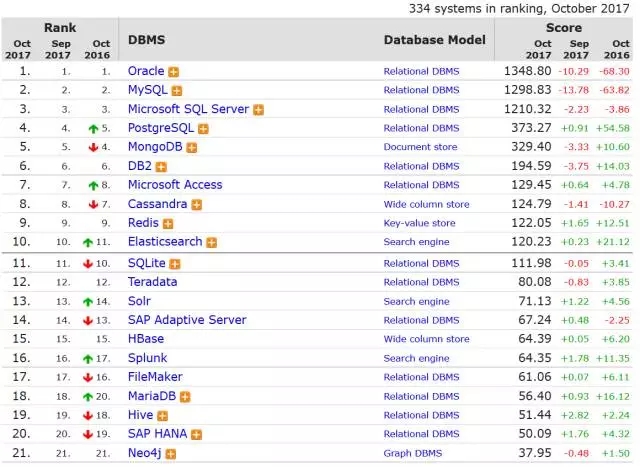Click the Score column header

tap(564, 28)
